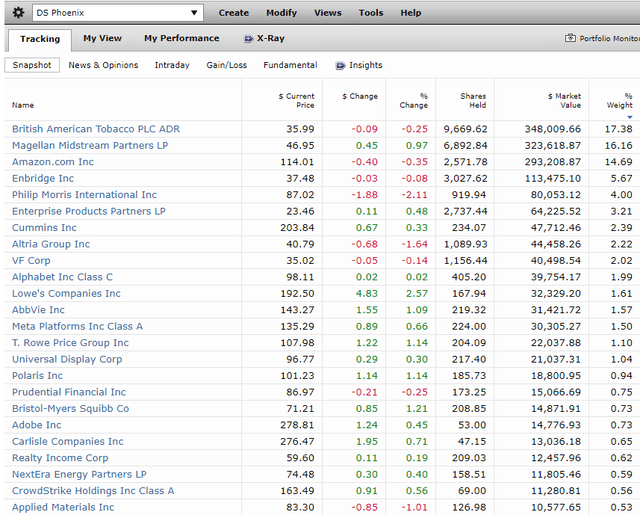Click the Portfolio Monitor icon
Viewport: 640px width, 515px height.
pos(570,39)
